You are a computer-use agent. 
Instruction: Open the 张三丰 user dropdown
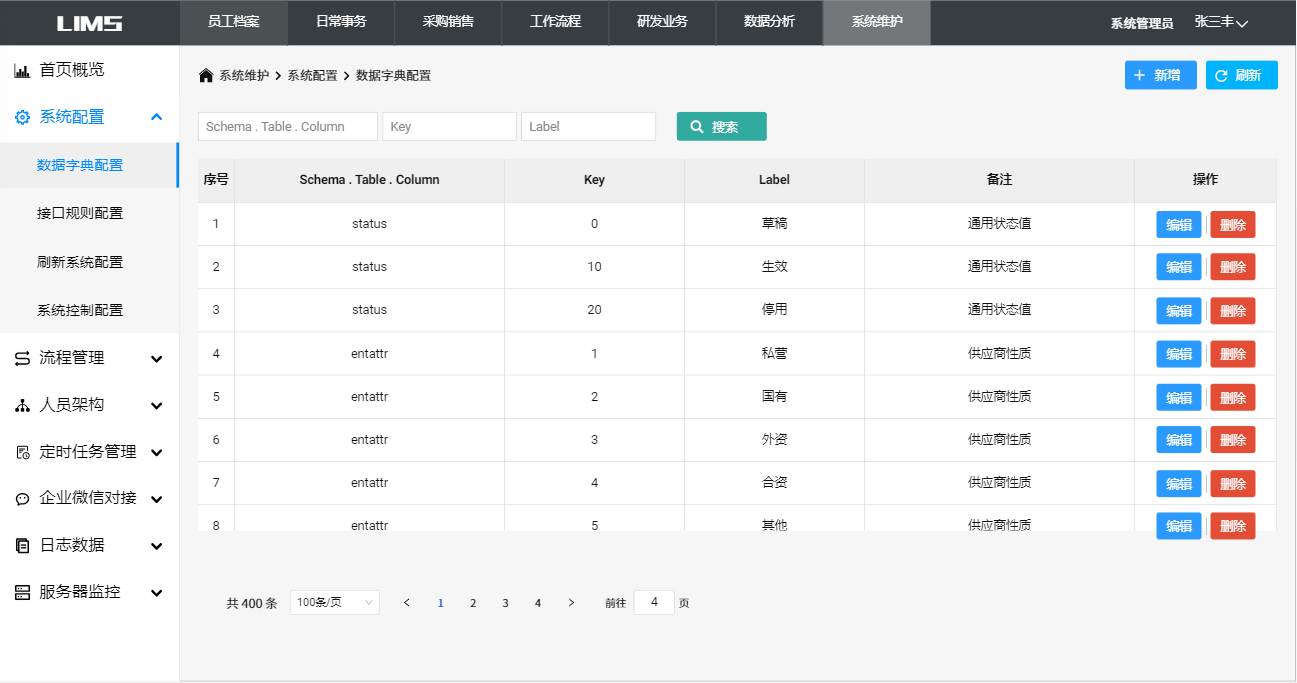tap(1221, 22)
